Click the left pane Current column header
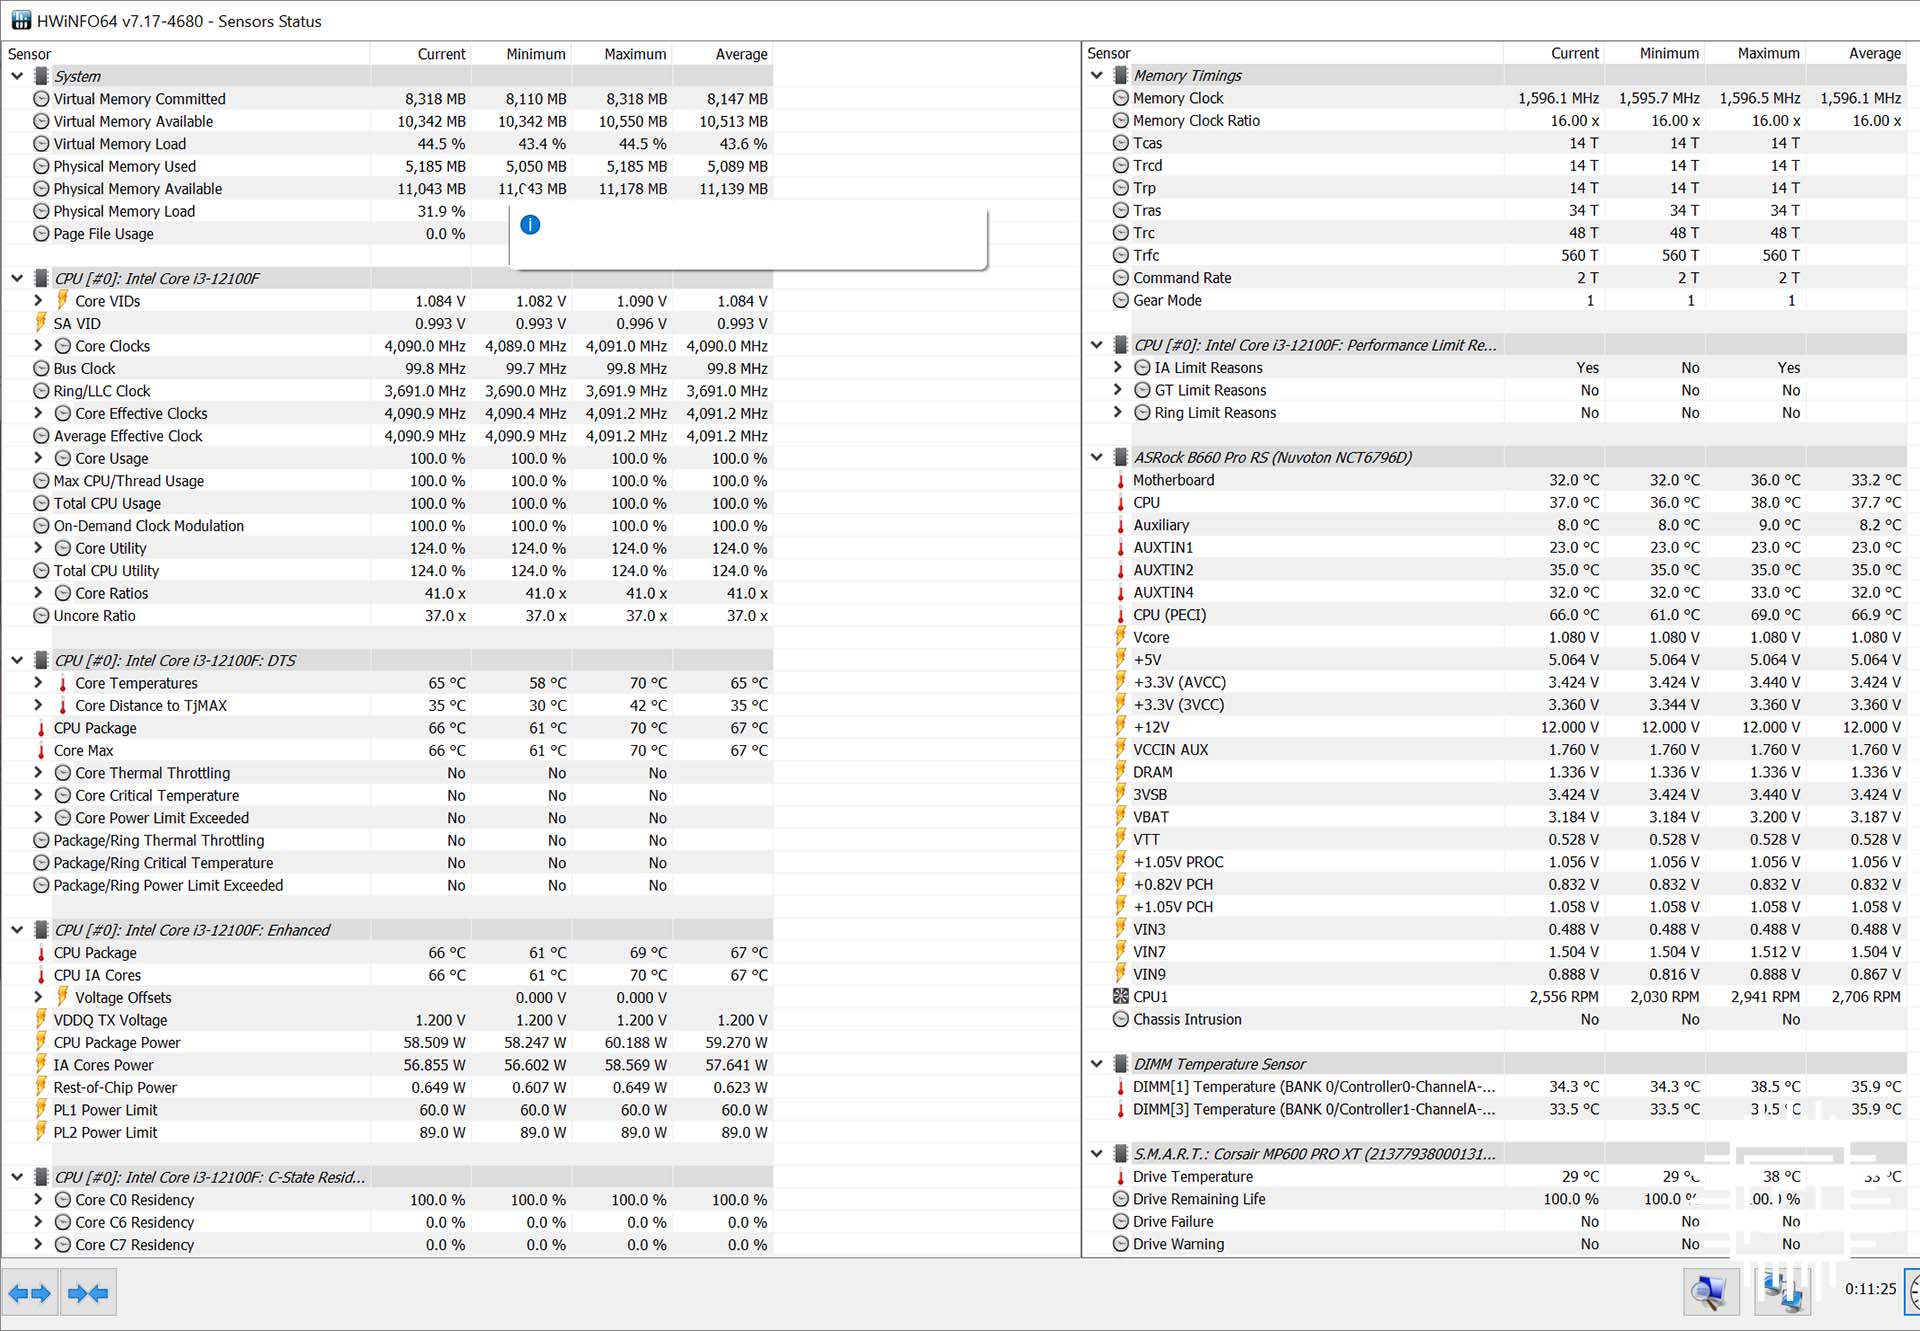The width and height of the screenshot is (1920, 1331). click(x=420, y=54)
